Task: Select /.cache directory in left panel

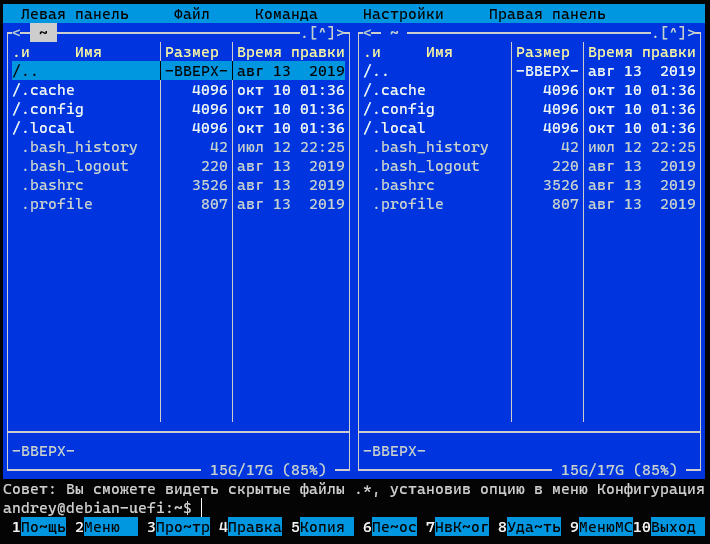Action: [x=44, y=90]
